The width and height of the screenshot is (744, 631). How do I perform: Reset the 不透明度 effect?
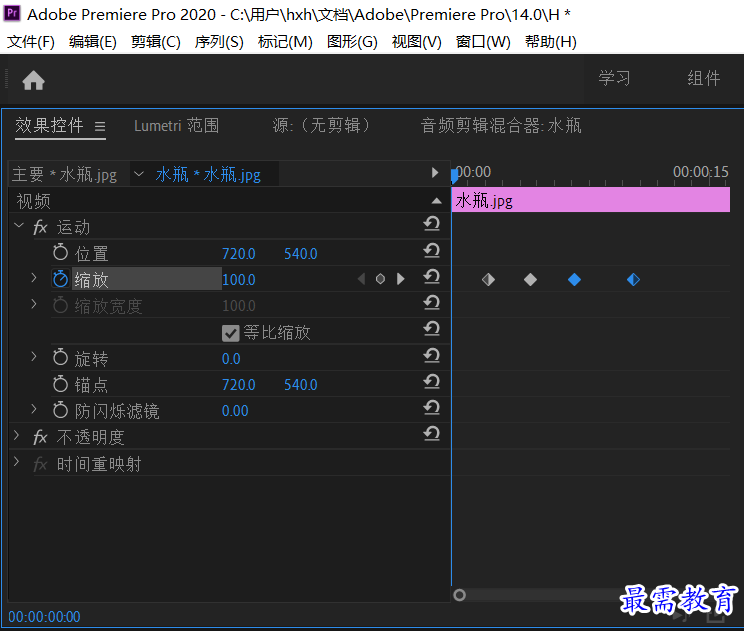pos(431,433)
